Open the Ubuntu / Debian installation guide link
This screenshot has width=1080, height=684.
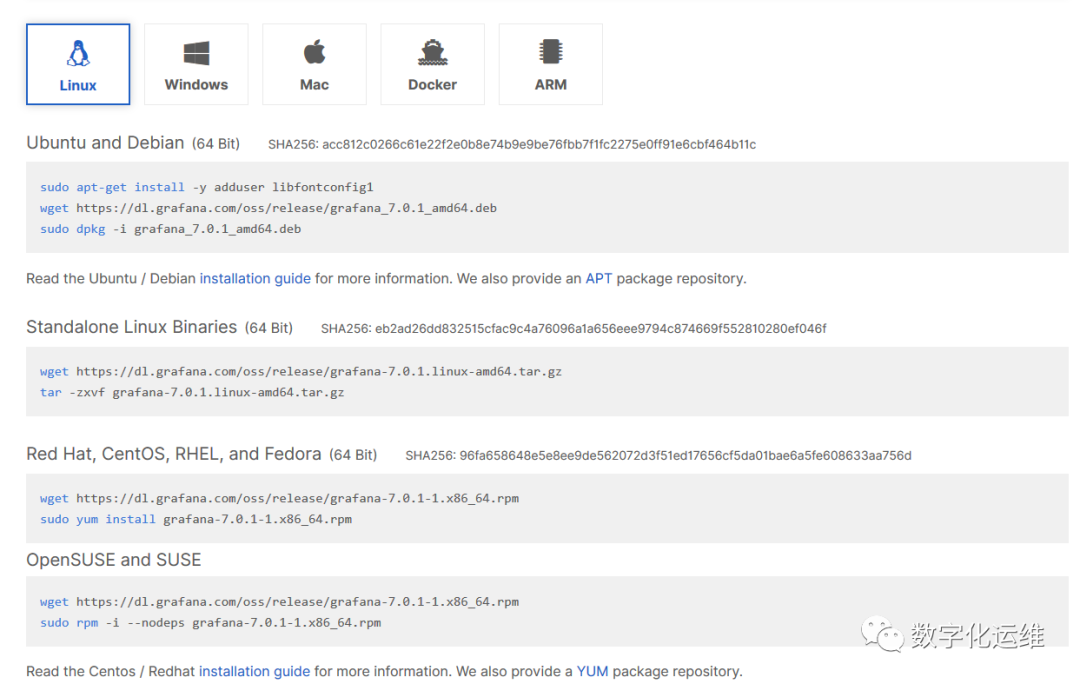[x=255, y=279]
